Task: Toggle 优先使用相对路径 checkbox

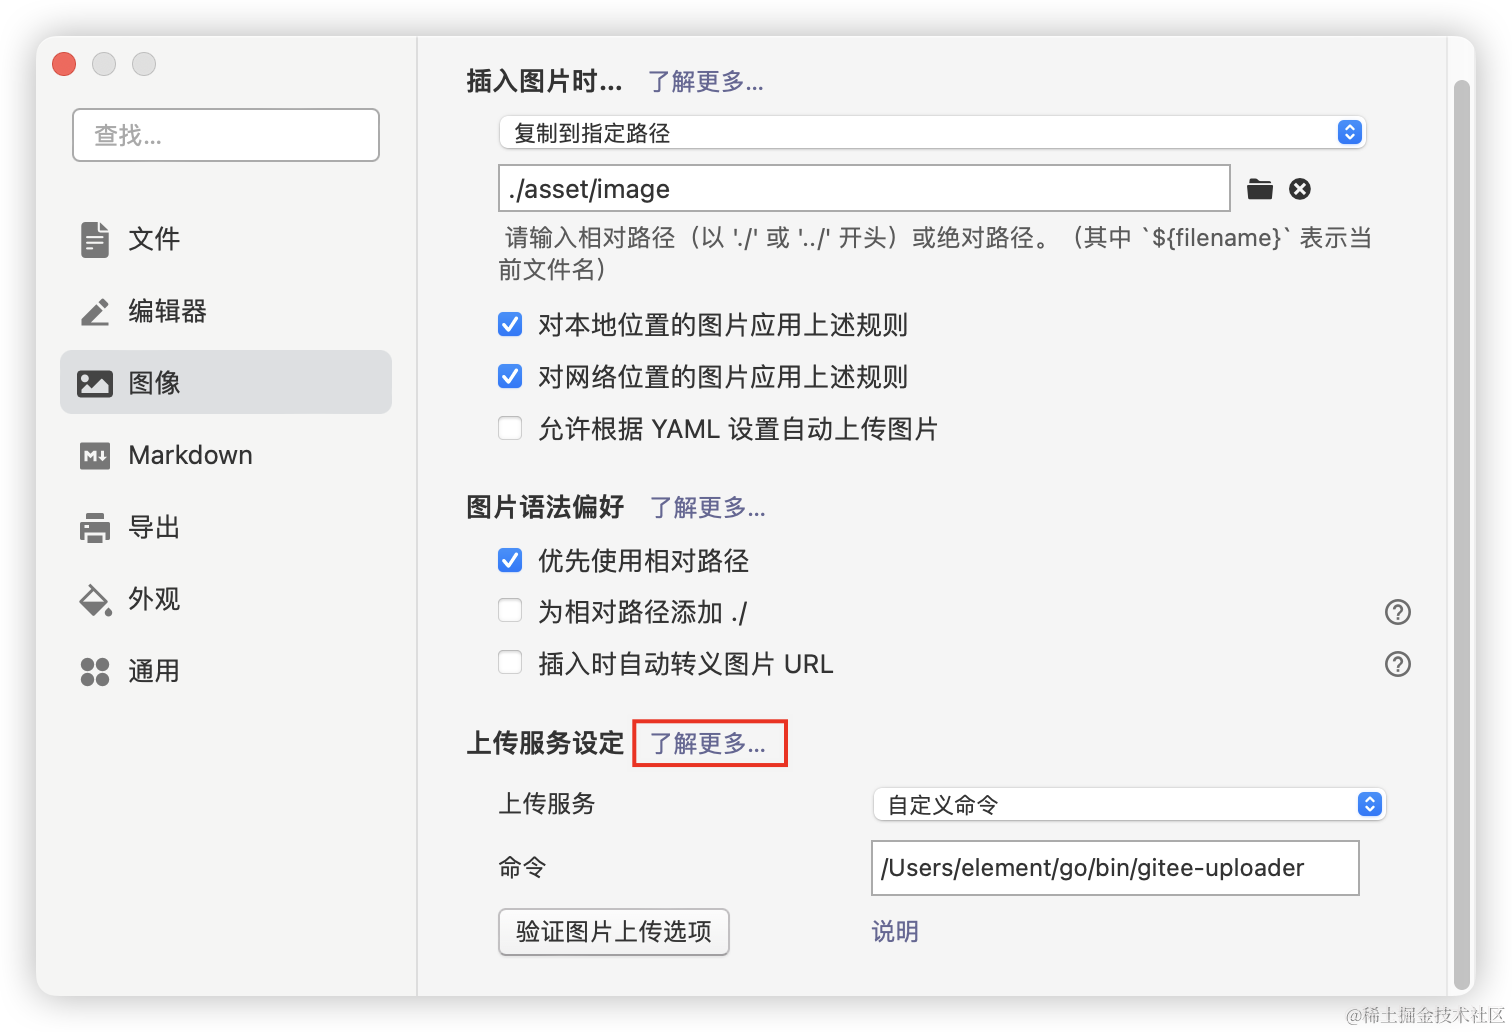Action: click(x=510, y=560)
